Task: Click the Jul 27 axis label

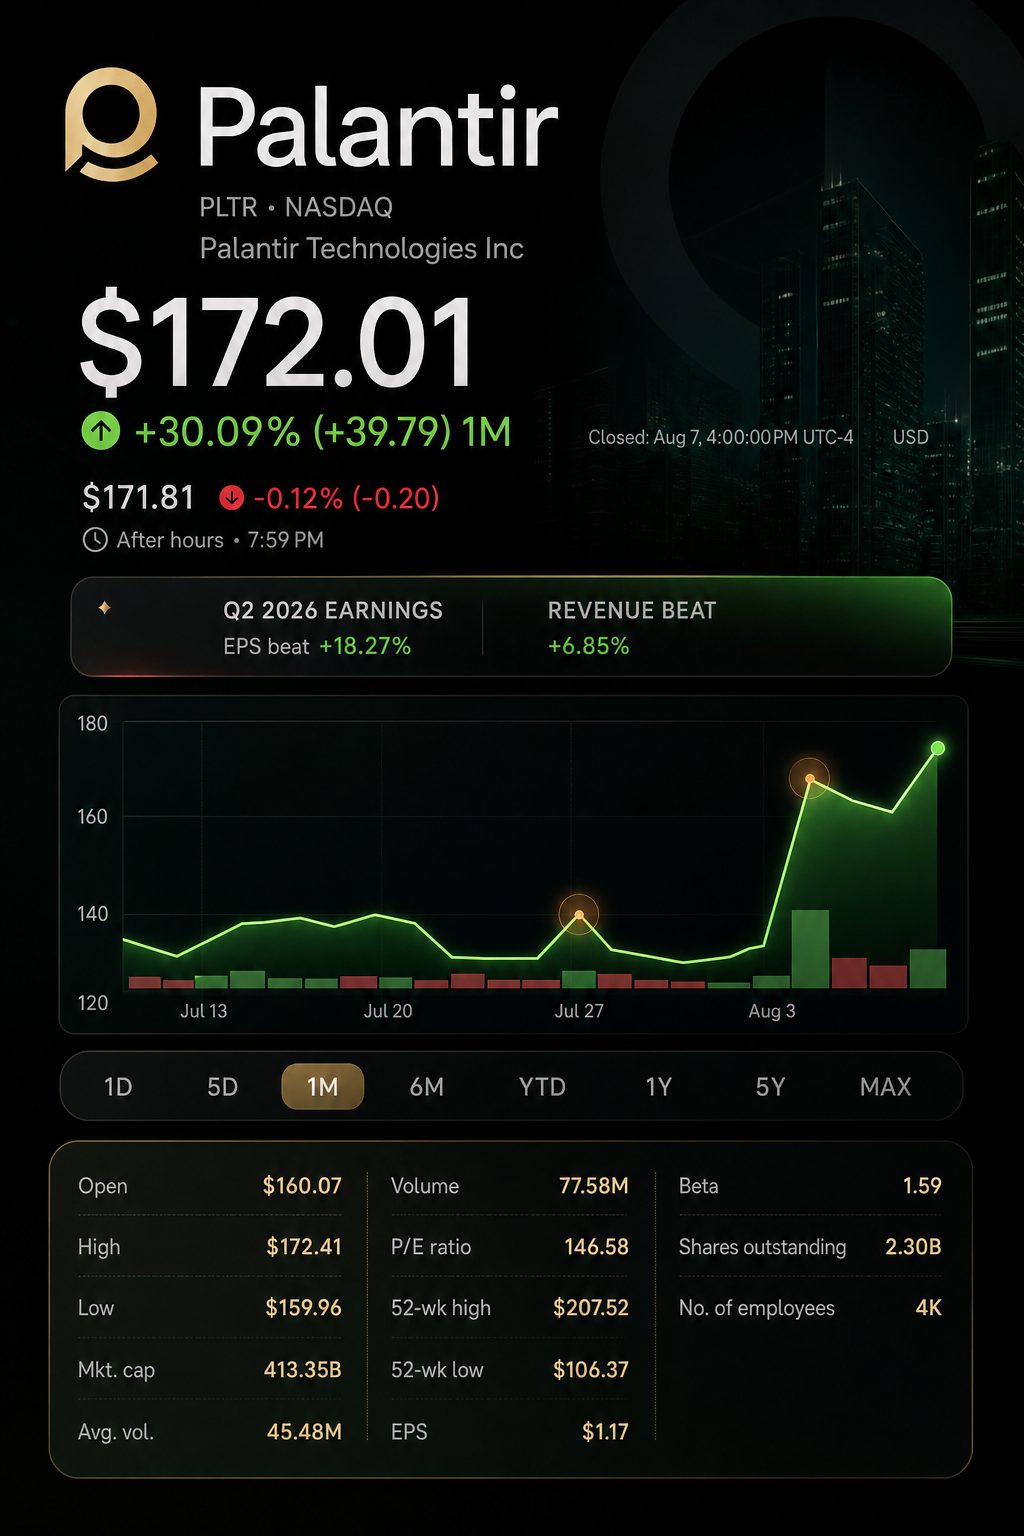Action: tap(579, 1011)
